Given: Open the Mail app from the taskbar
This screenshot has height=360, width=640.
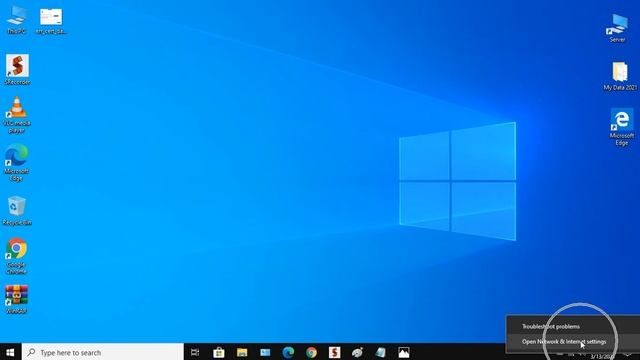Looking at the screenshot, I should pos(265,352).
